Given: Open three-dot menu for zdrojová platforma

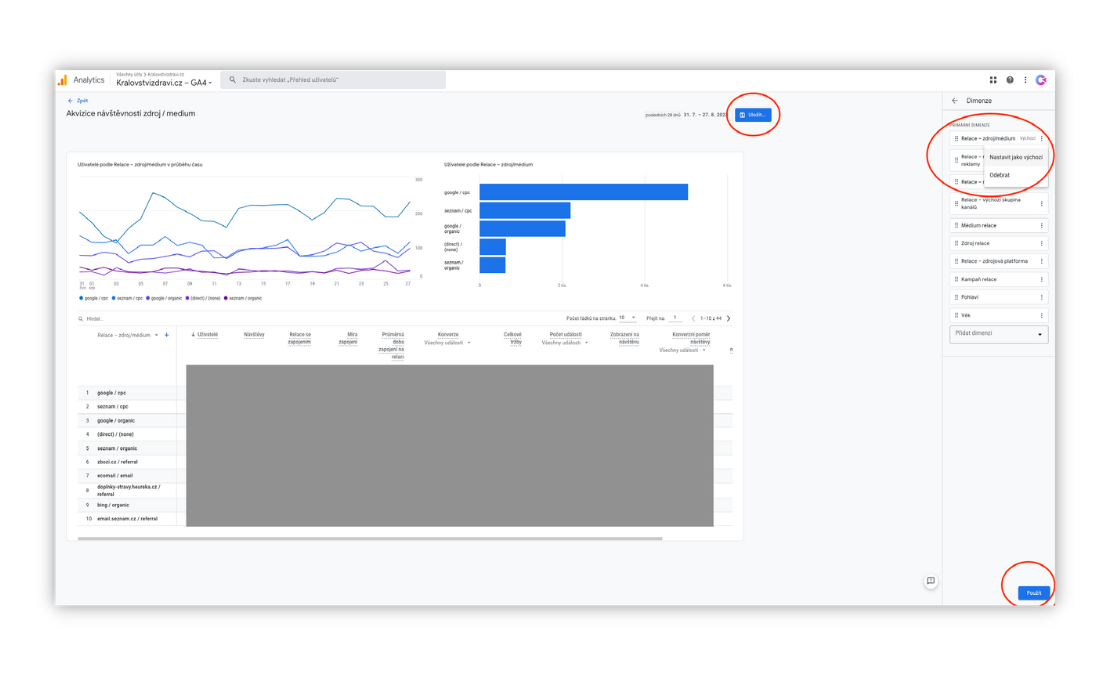Looking at the screenshot, I should 1041,261.
